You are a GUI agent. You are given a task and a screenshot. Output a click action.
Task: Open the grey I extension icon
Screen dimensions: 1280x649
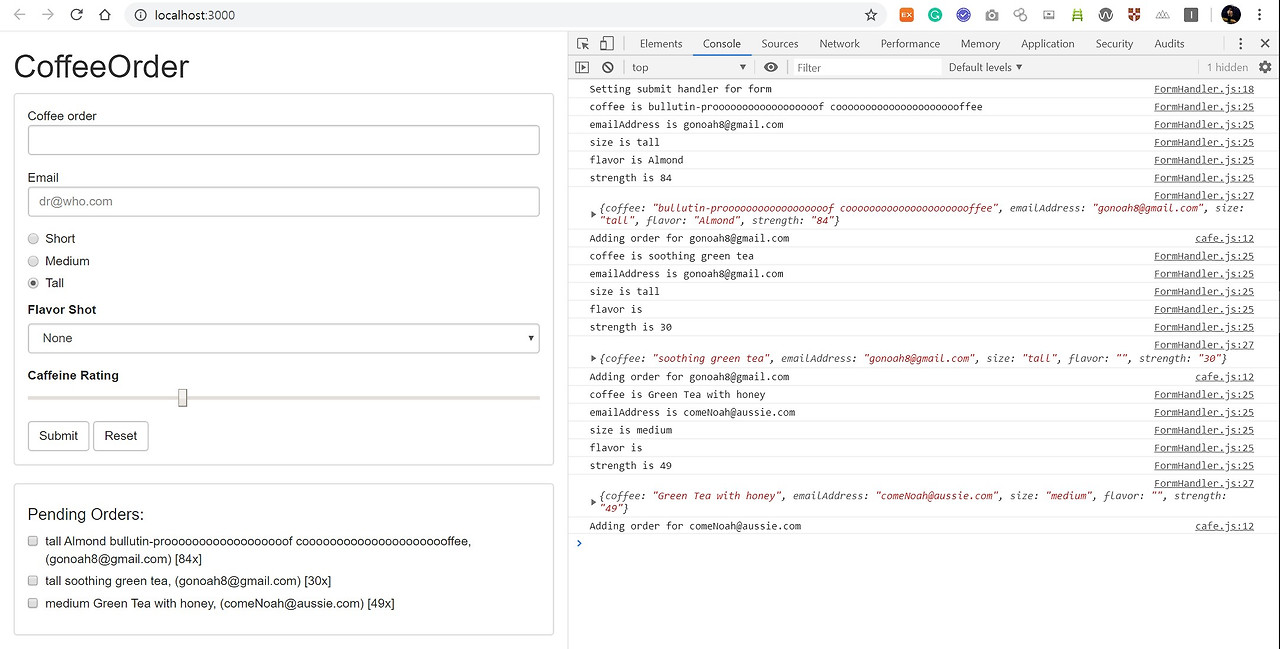1191,15
